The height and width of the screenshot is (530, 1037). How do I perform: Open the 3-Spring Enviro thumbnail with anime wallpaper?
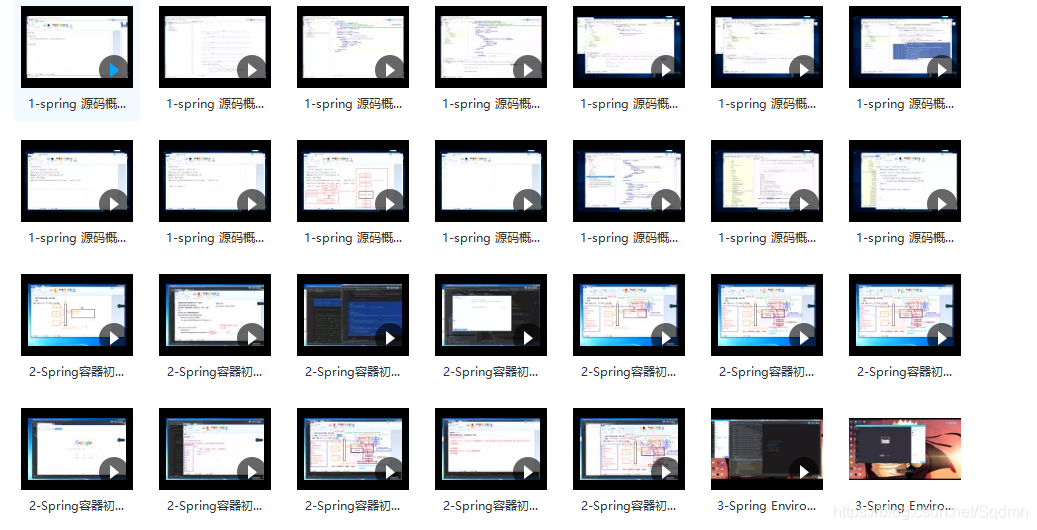pos(905,449)
